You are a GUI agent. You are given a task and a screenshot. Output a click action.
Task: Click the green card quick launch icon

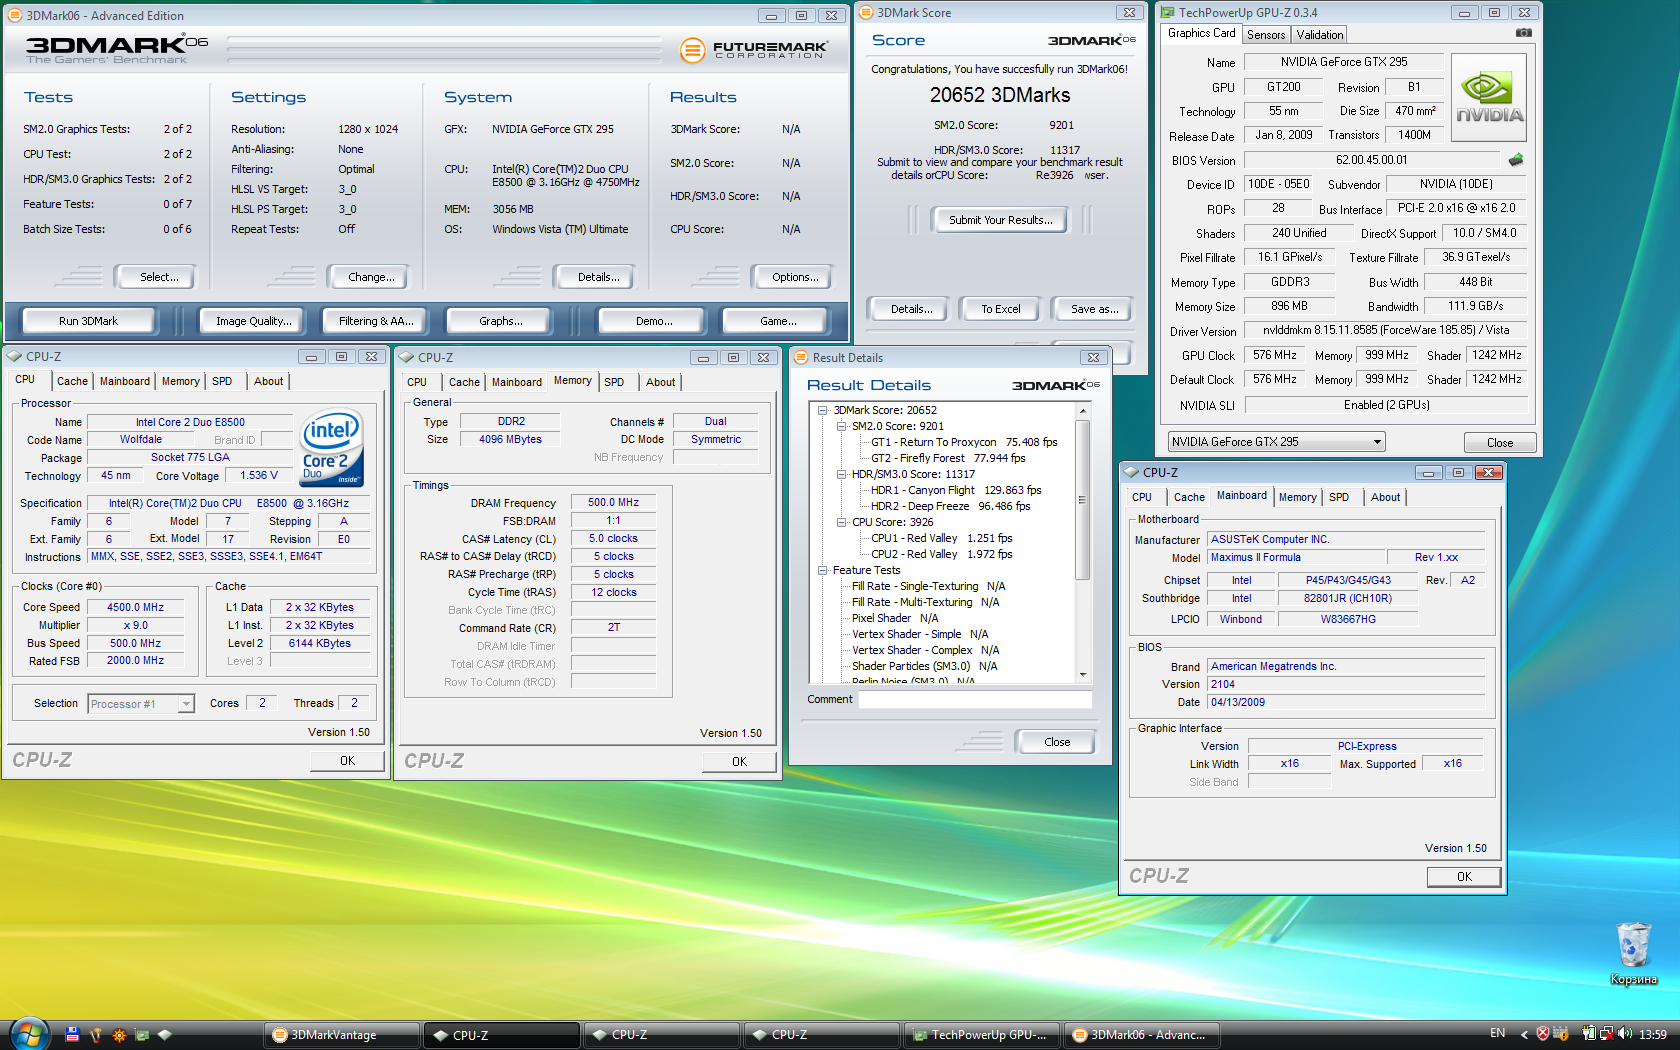coord(142,1035)
